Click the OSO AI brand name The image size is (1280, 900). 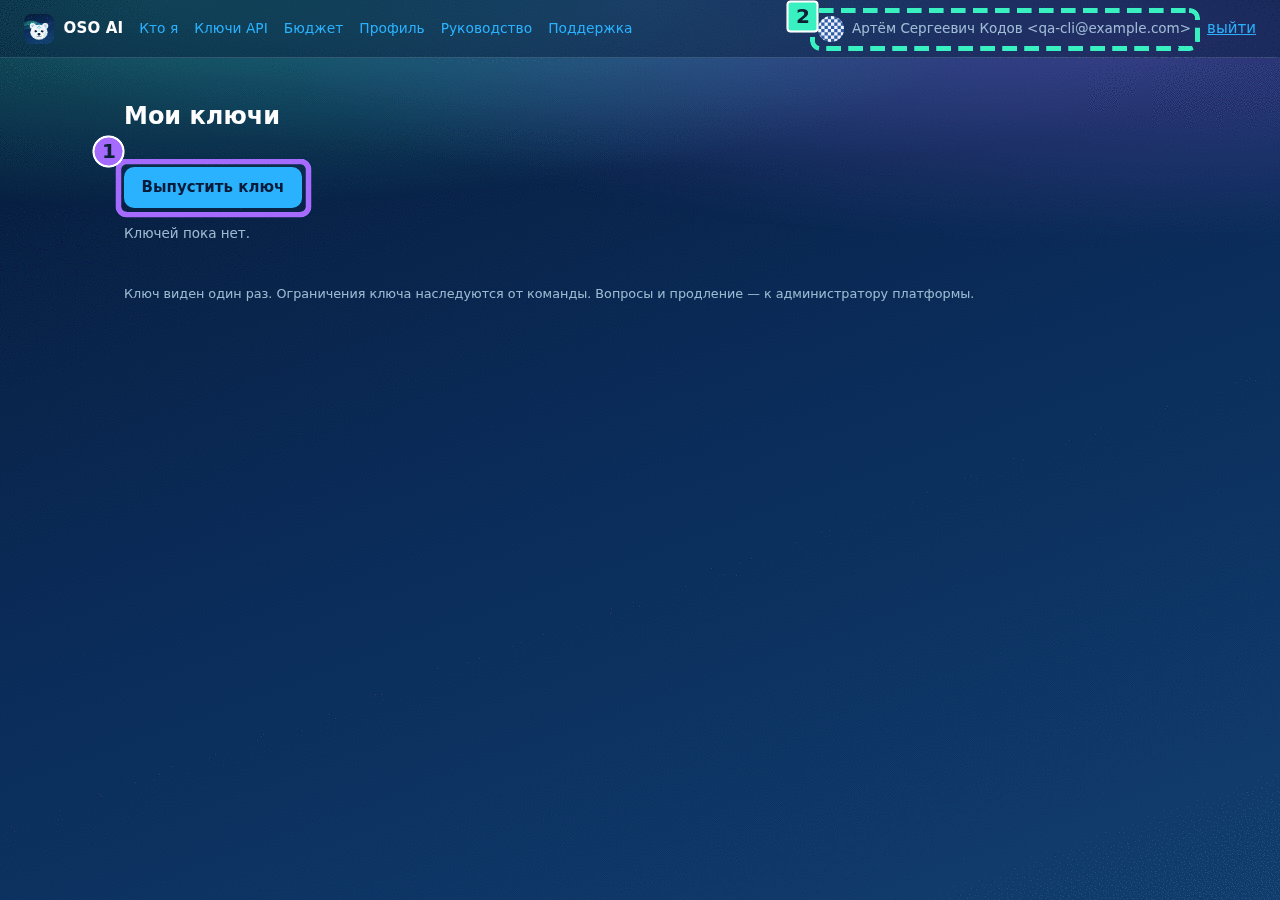click(x=93, y=28)
